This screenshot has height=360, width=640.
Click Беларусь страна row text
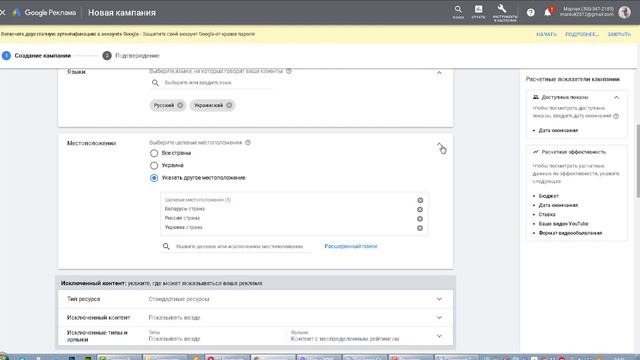coord(184,209)
